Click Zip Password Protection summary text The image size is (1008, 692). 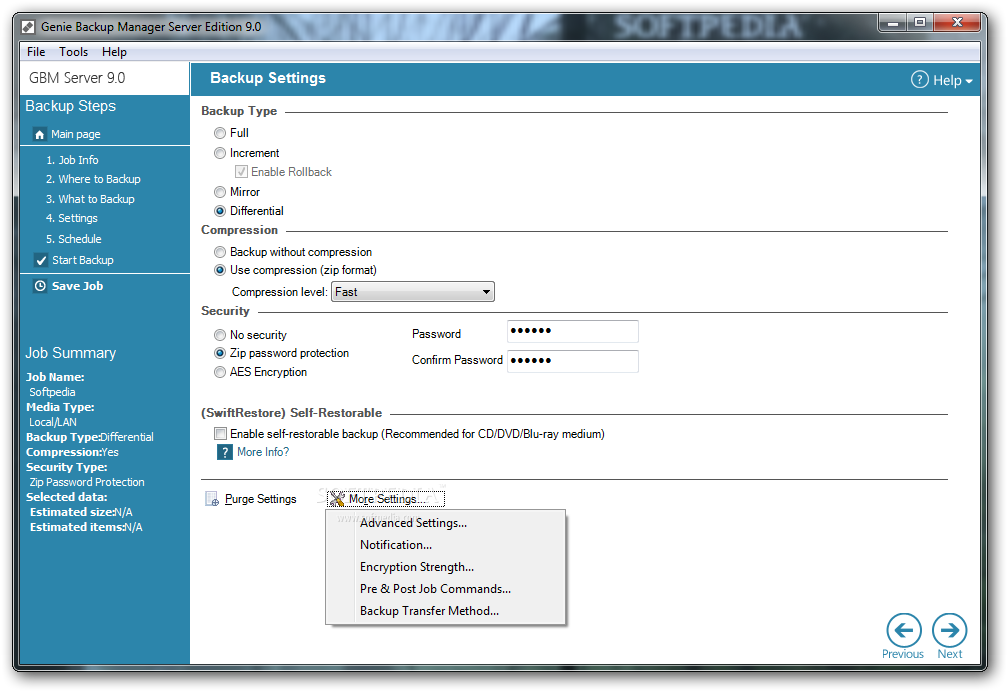click(x=87, y=482)
